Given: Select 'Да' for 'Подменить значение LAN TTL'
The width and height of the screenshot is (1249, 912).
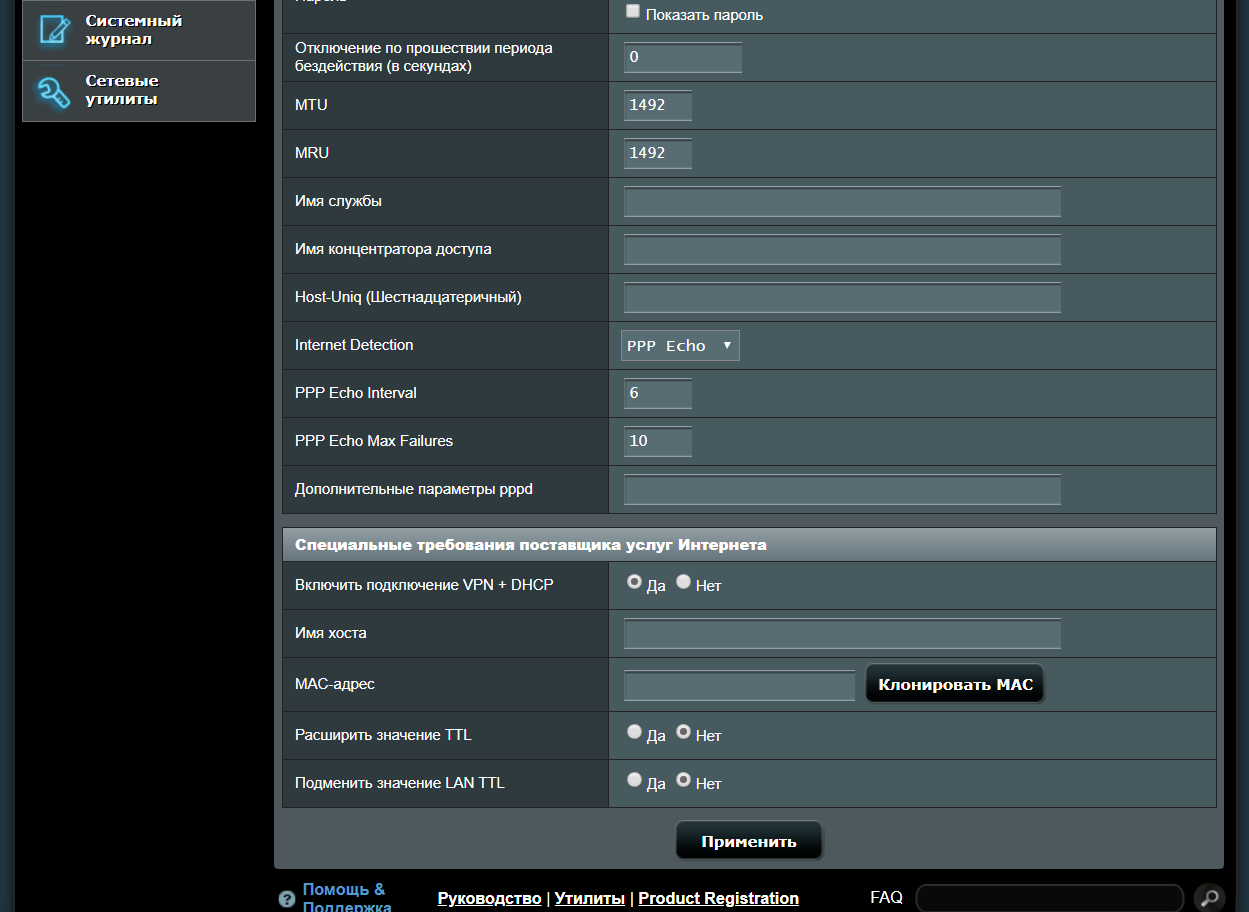Looking at the screenshot, I should click(634, 780).
